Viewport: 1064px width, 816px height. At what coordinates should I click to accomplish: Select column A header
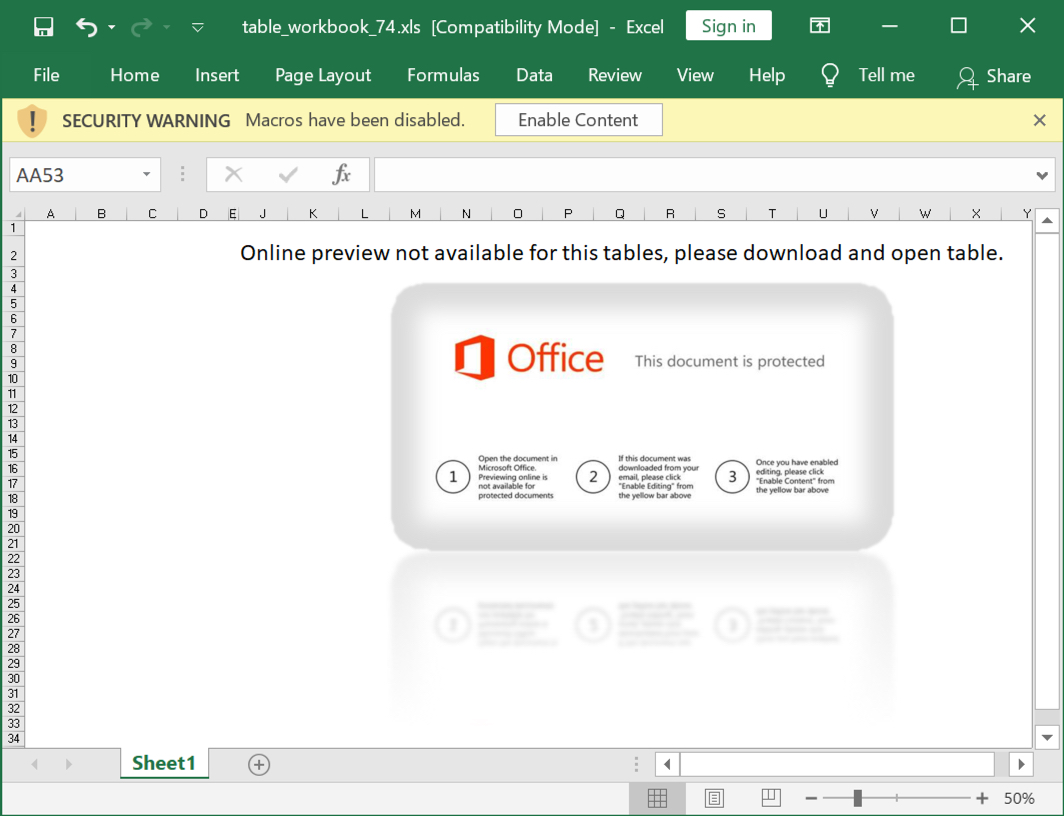(x=50, y=214)
